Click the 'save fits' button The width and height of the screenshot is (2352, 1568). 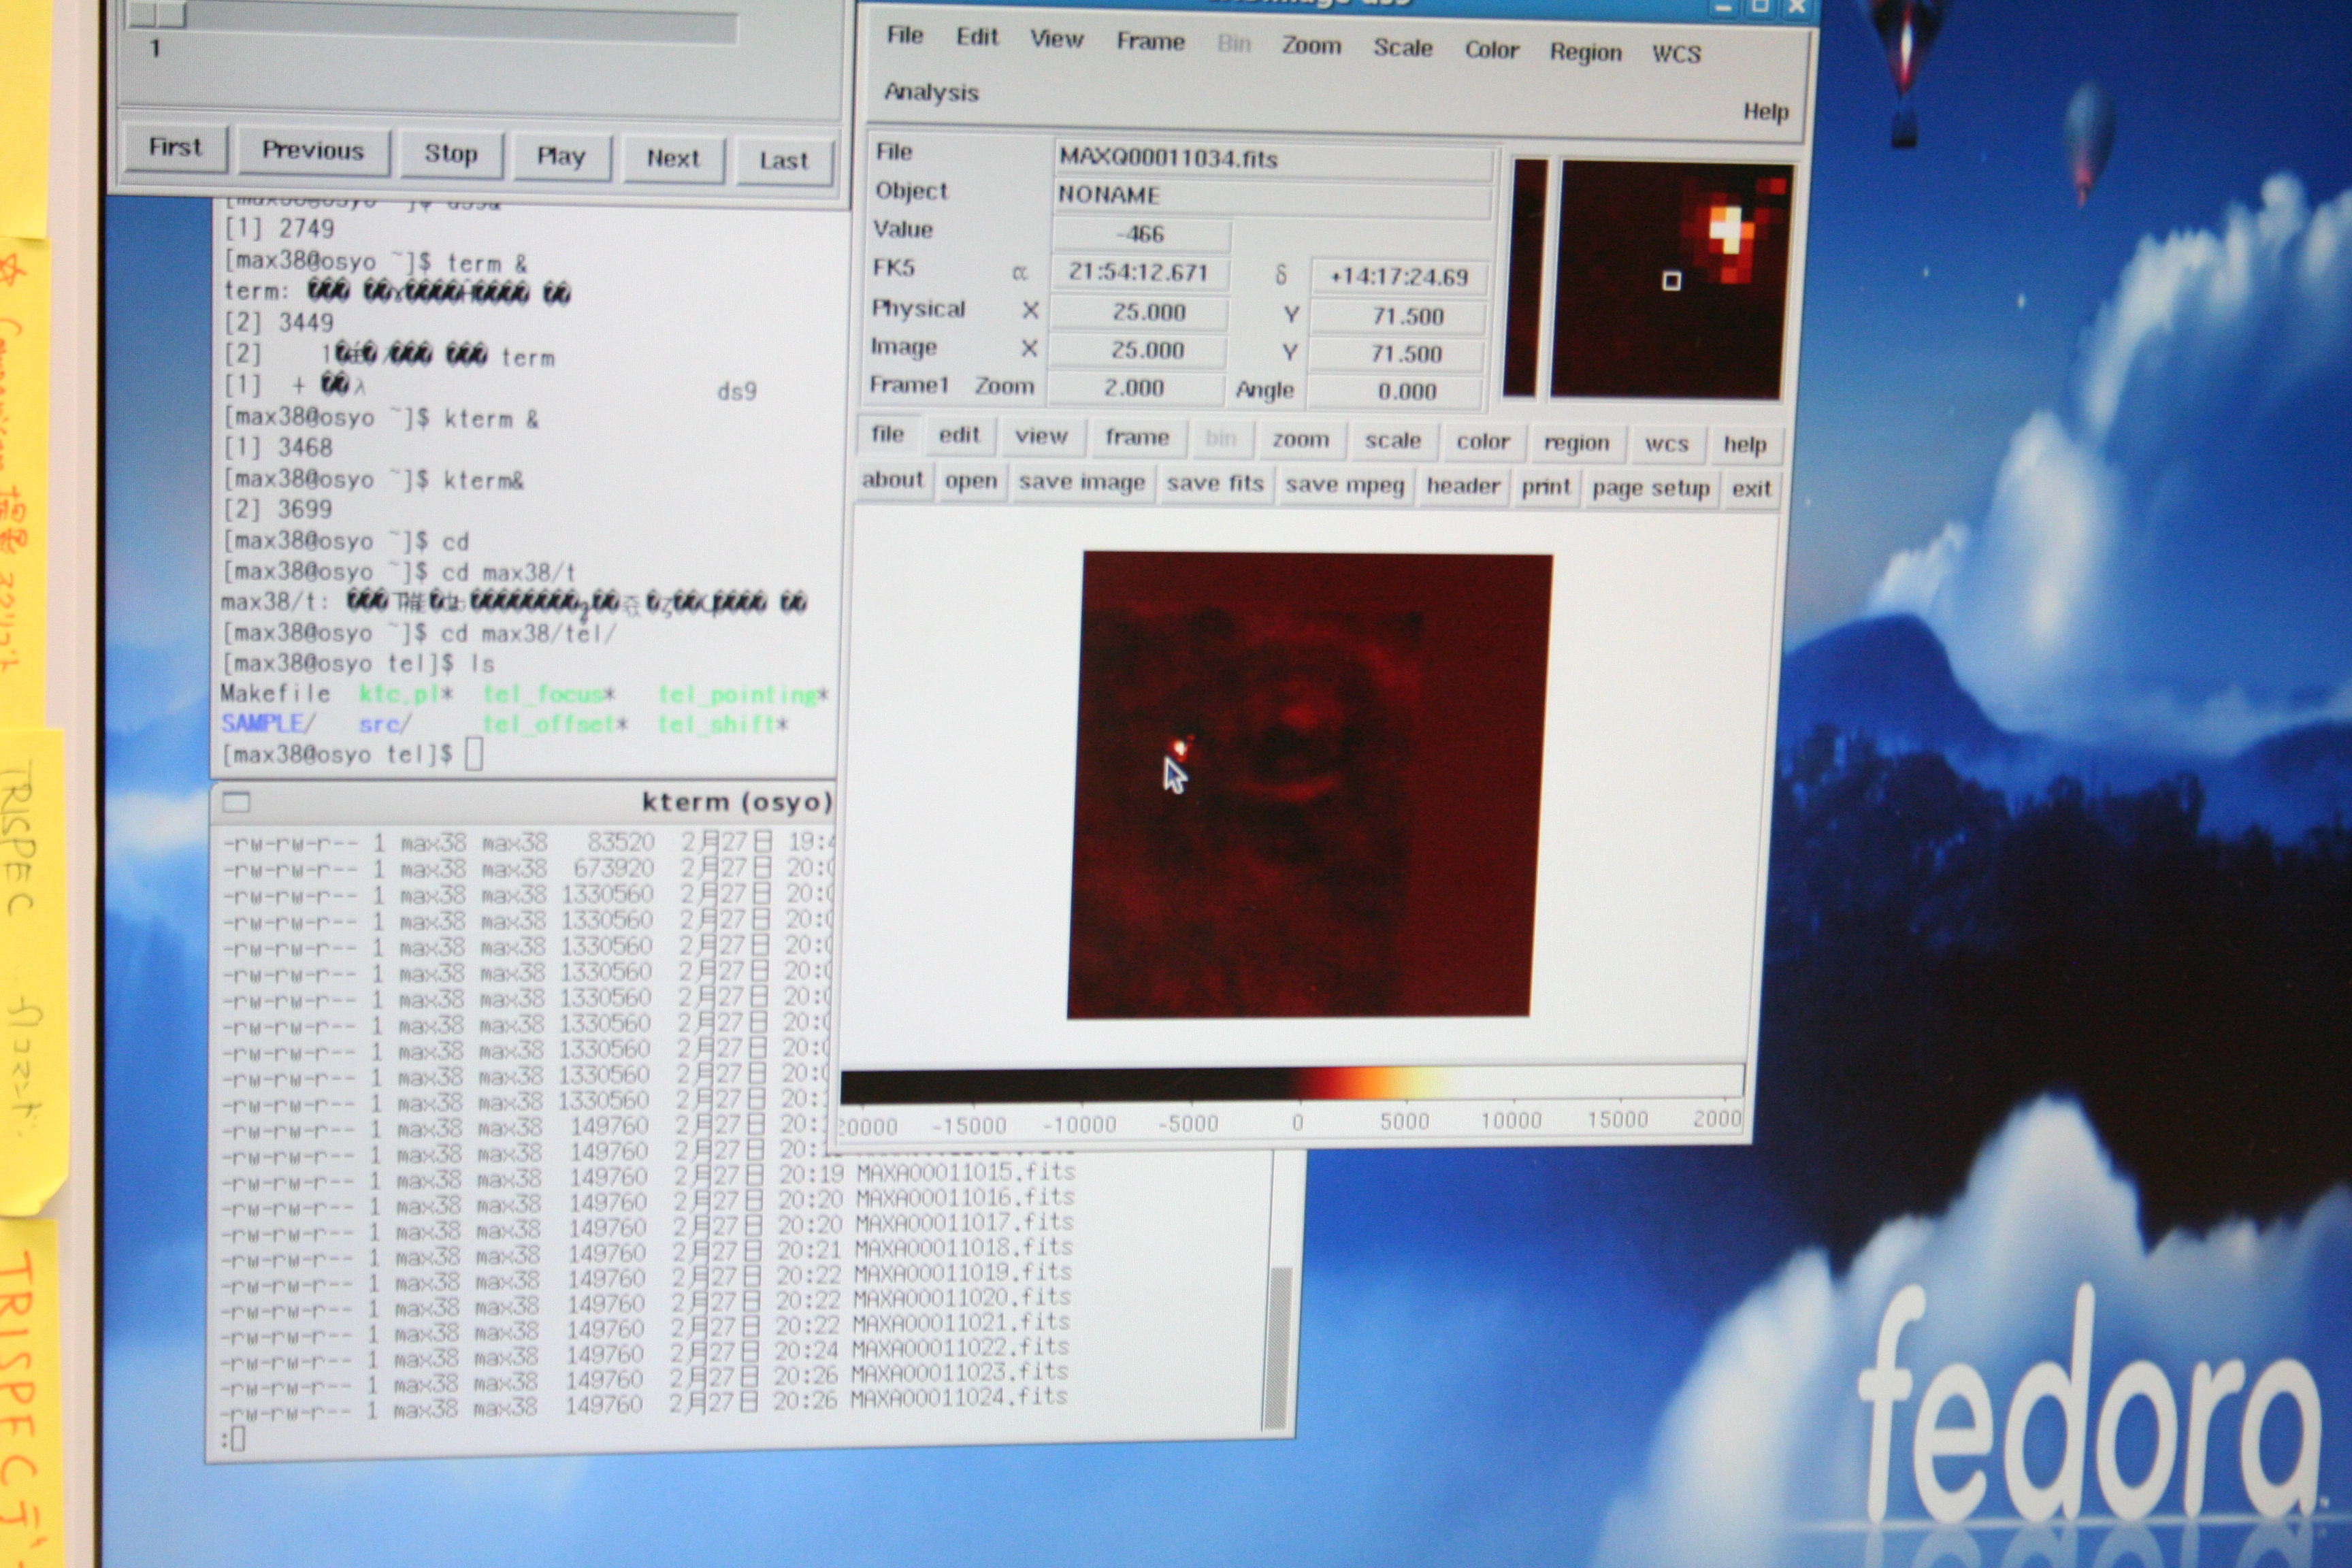[1215, 484]
